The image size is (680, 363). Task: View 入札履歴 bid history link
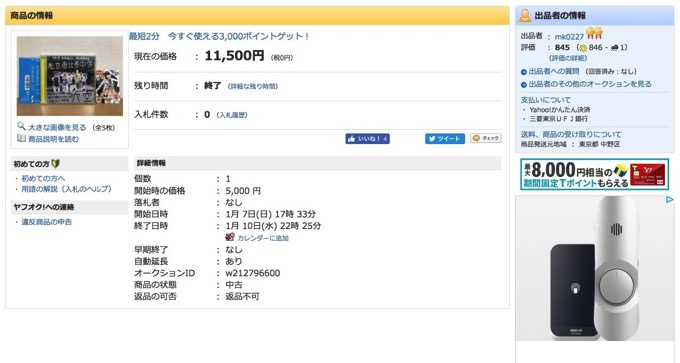232,115
